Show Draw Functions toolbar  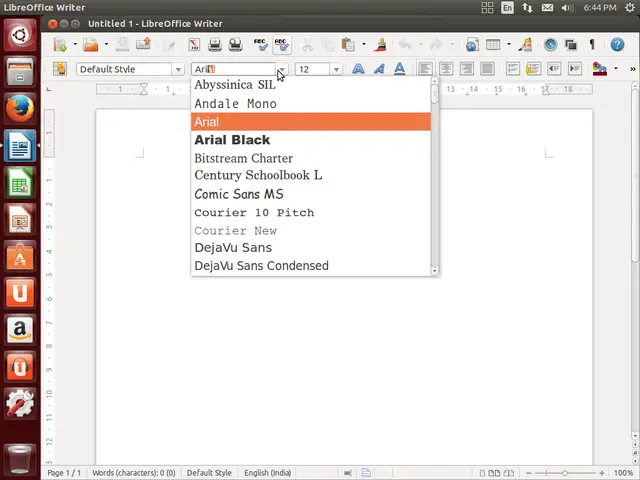(x=526, y=44)
